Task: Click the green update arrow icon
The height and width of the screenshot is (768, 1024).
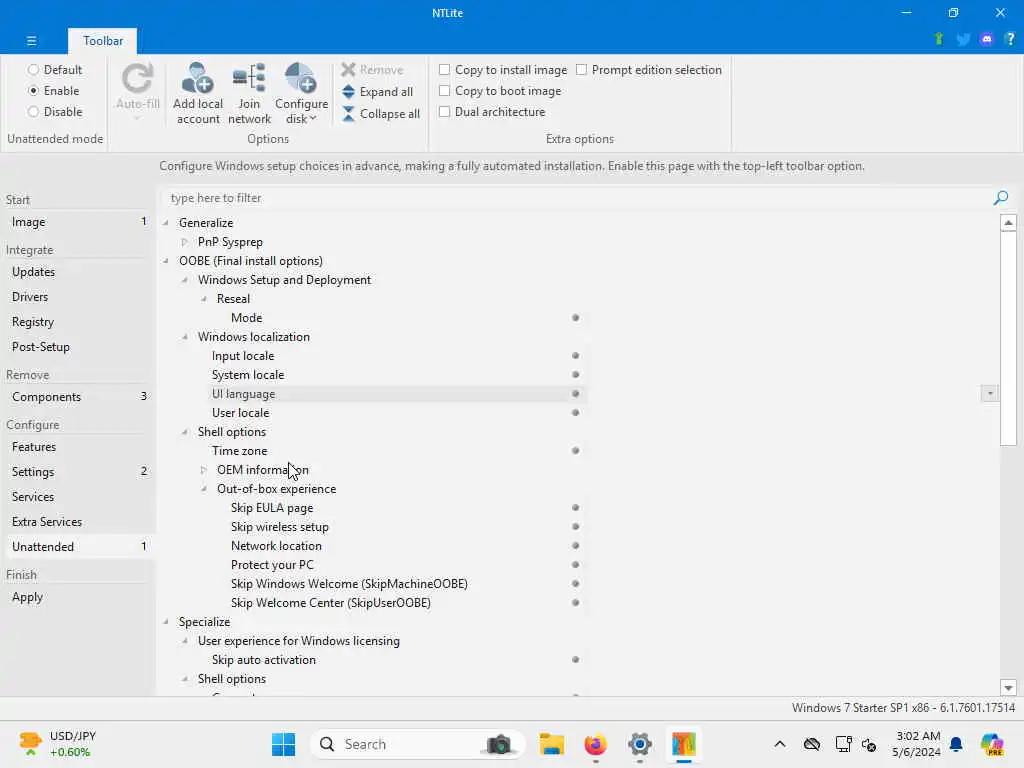Action: coord(939,39)
